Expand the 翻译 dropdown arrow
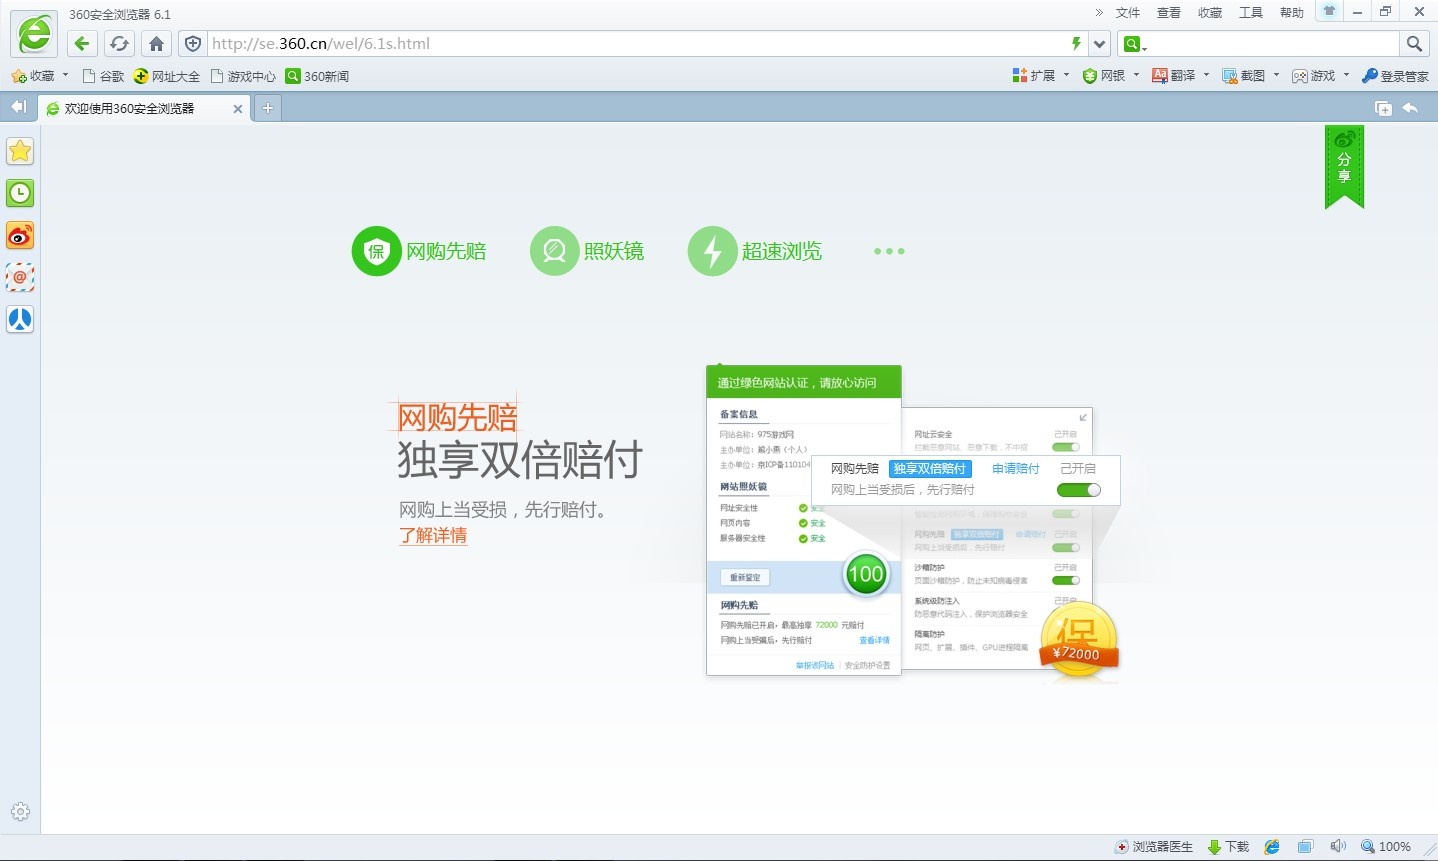This screenshot has width=1438, height=861. coord(1206,75)
